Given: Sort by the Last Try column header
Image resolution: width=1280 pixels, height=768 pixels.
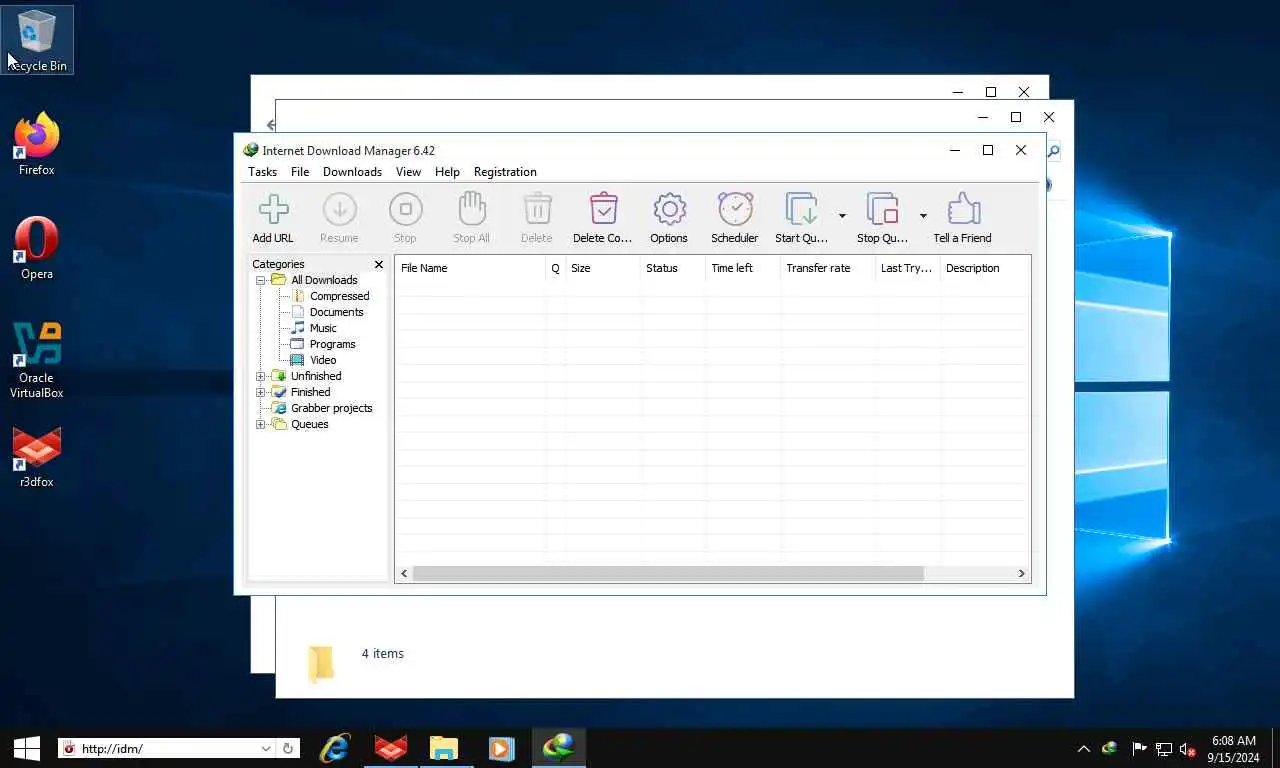Looking at the screenshot, I should click(907, 268).
